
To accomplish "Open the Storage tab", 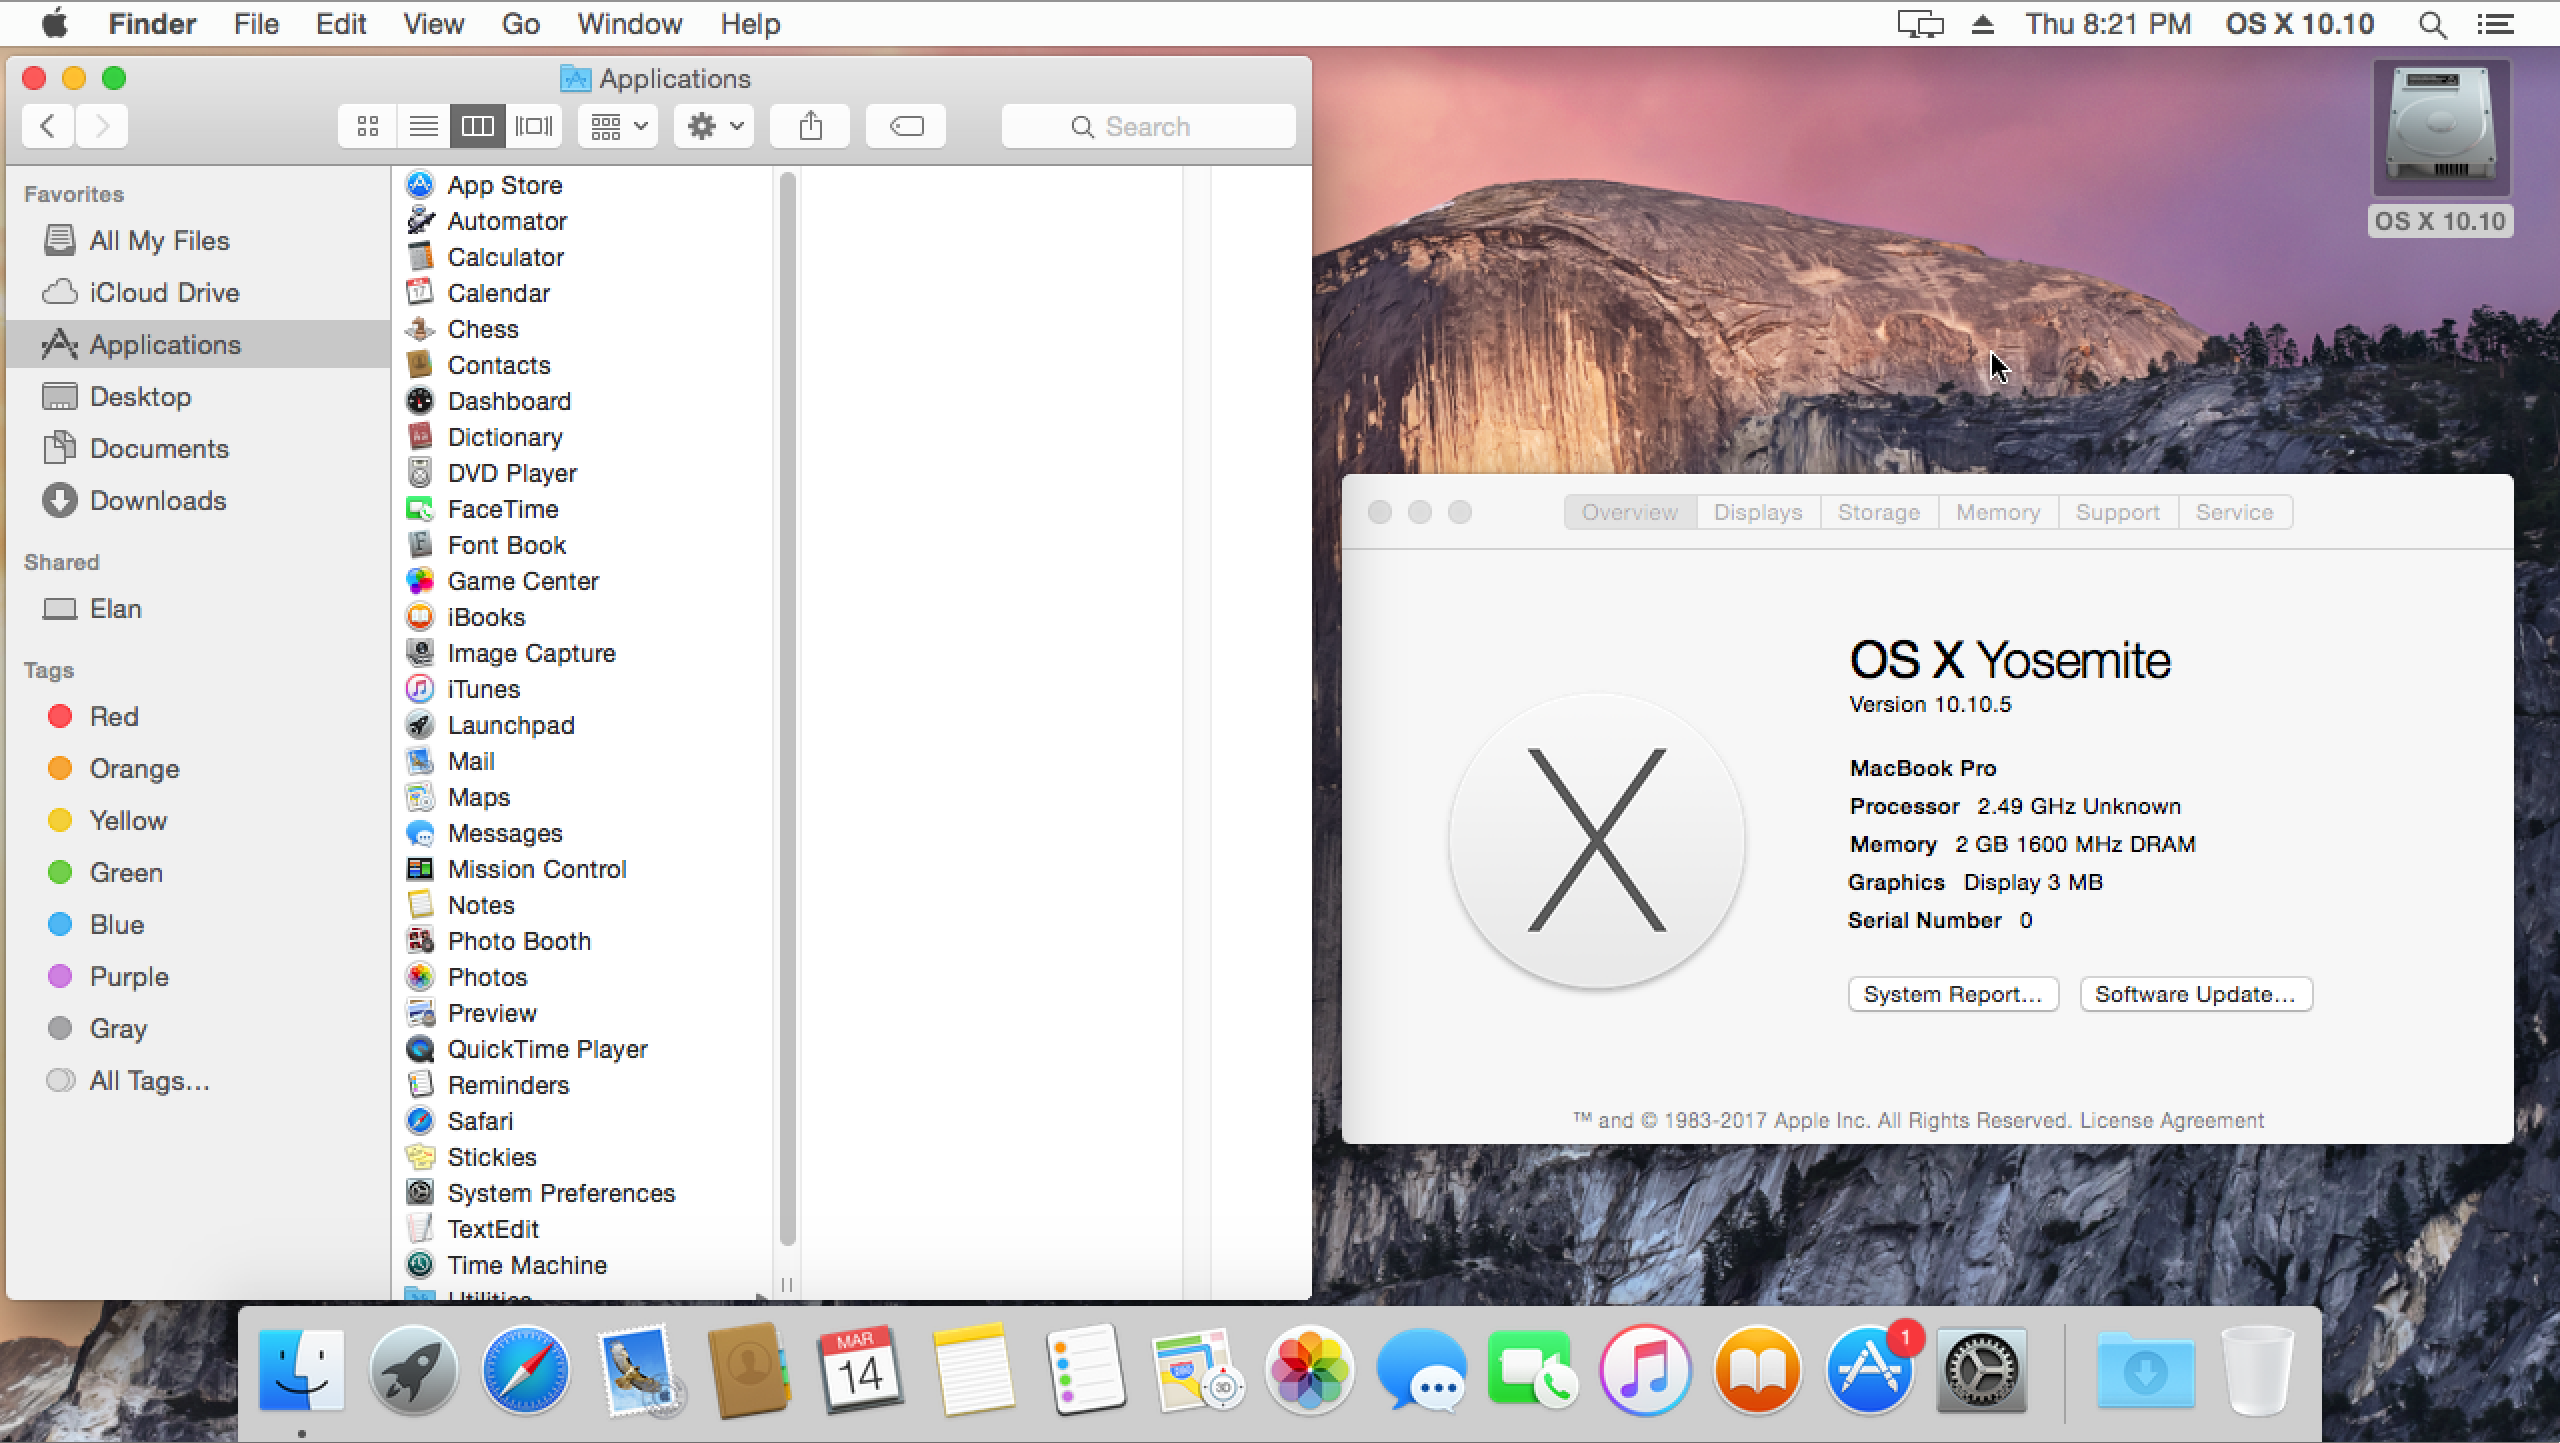I will 1878,511.
